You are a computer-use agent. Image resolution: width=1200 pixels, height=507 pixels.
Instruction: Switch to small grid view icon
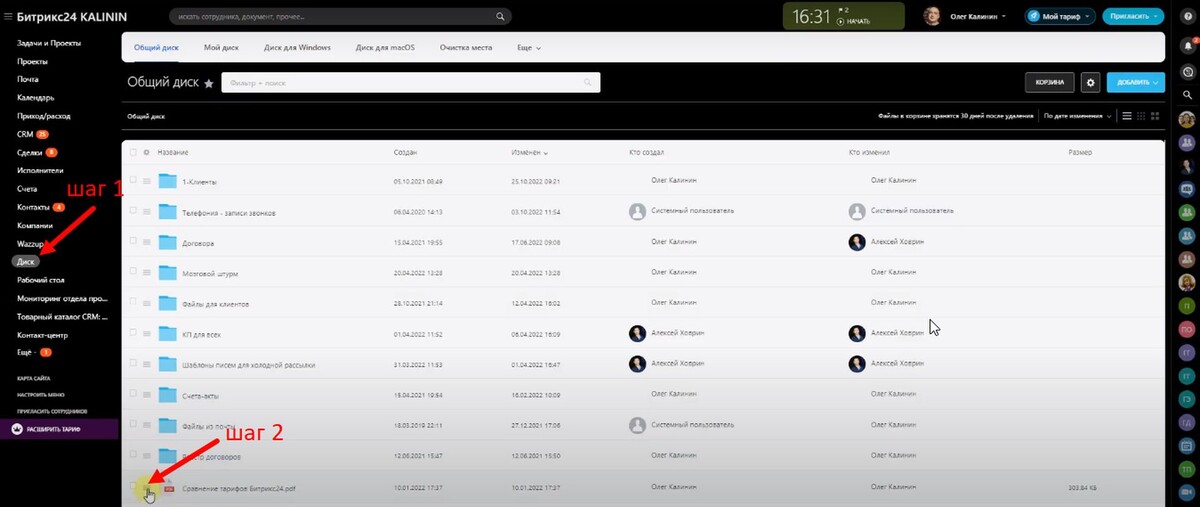click(1141, 116)
